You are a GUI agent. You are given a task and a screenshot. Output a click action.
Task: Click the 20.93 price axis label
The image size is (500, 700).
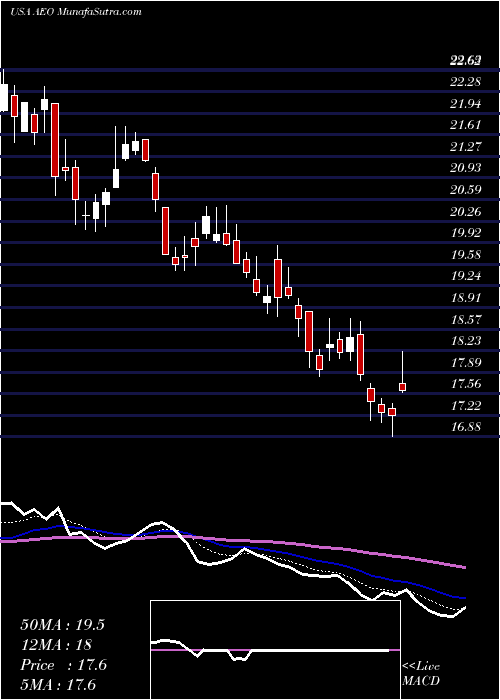[x=466, y=168]
